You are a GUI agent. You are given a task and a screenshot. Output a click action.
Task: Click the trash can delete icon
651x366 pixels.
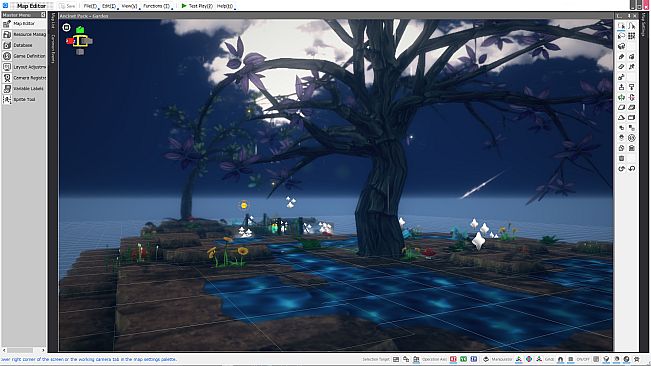click(x=622, y=158)
